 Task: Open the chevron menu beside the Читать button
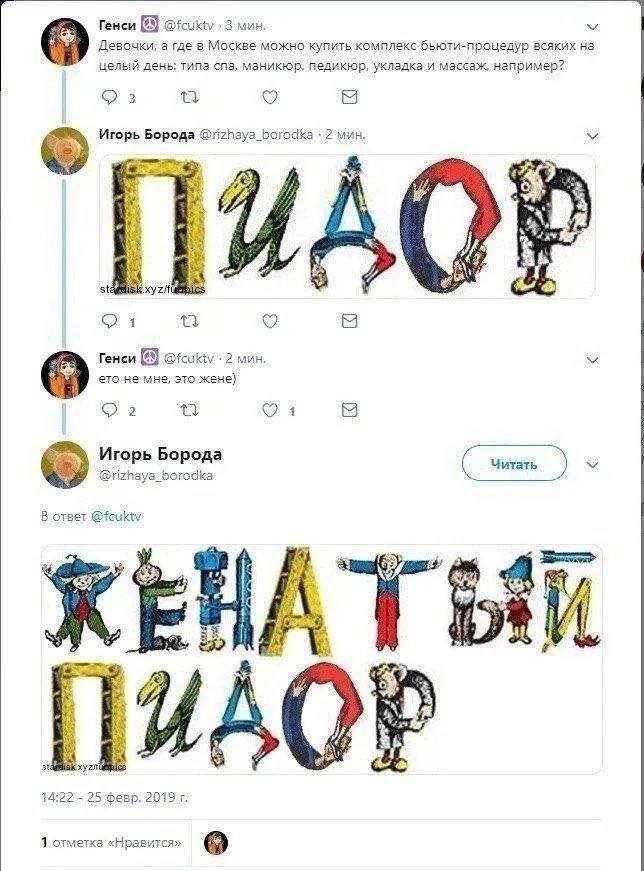click(592, 464)
